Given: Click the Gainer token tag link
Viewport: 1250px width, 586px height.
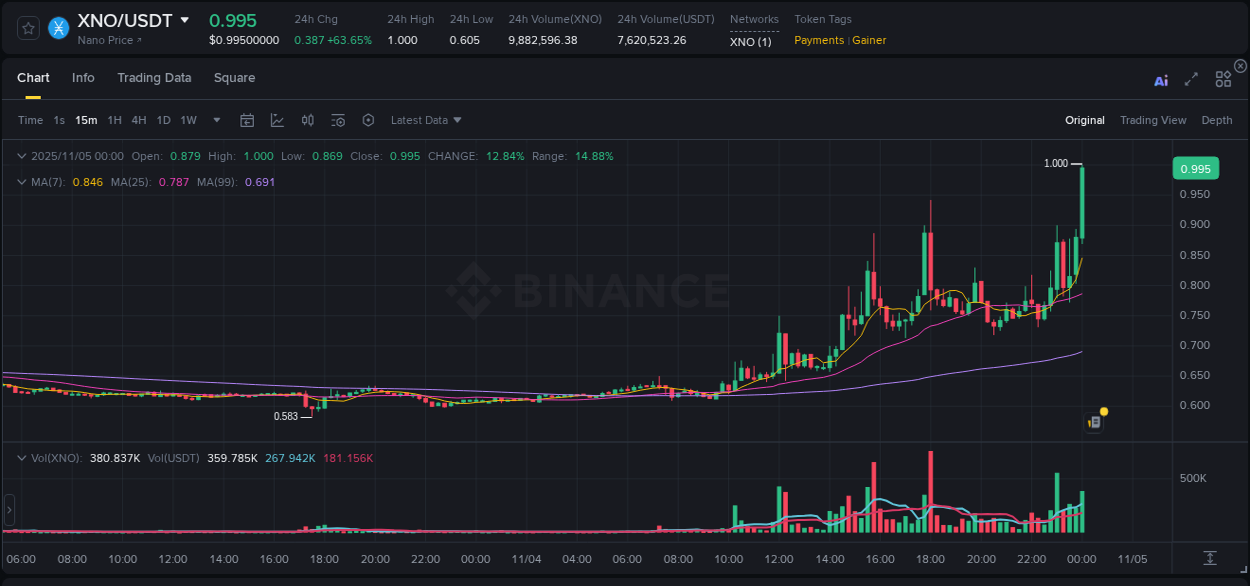Looking at the screenshot, I should [868, 40].
